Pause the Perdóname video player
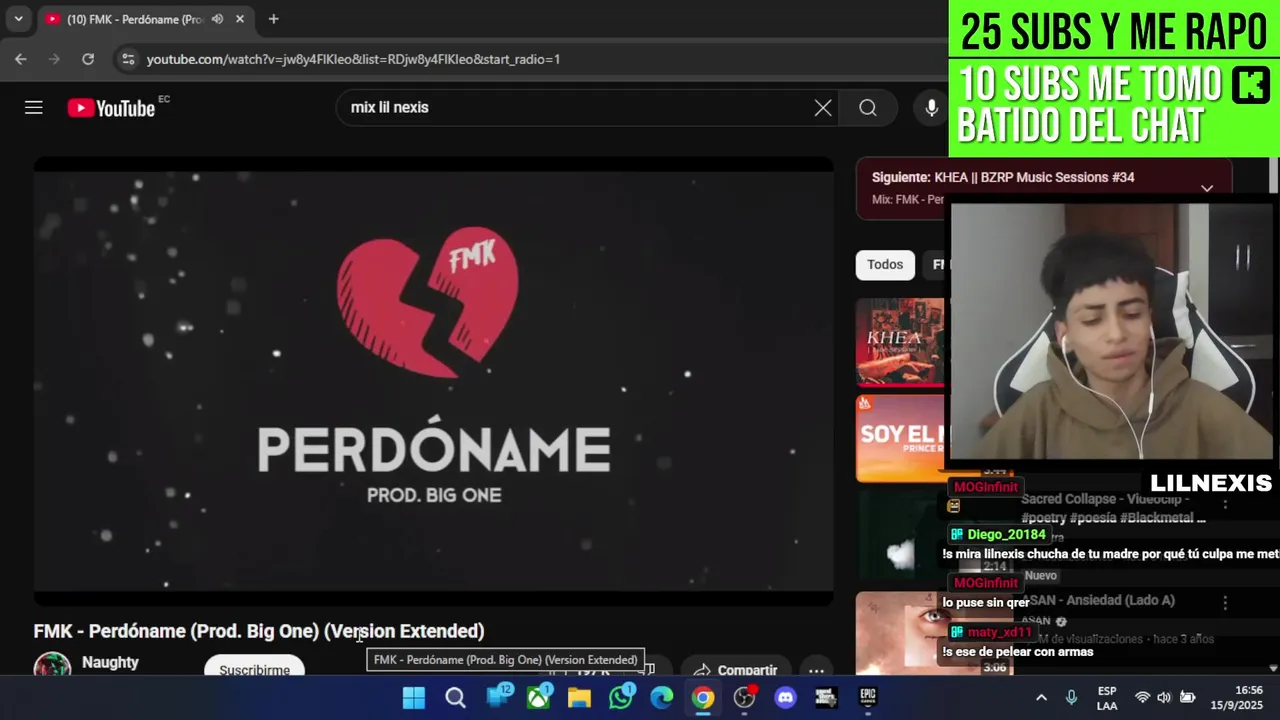The height and width of the screenshot is (720, 1280). (433, 380)
